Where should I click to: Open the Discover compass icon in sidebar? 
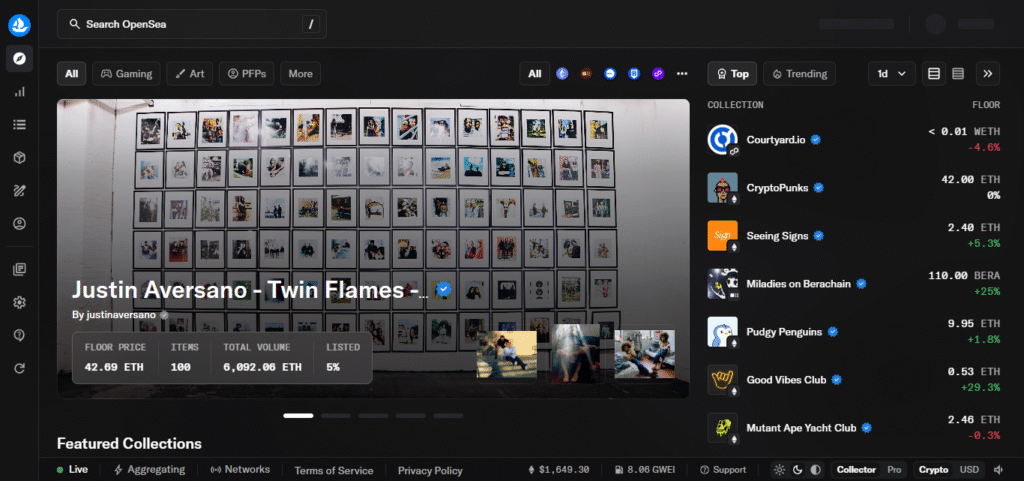click(x=20, y=59)
